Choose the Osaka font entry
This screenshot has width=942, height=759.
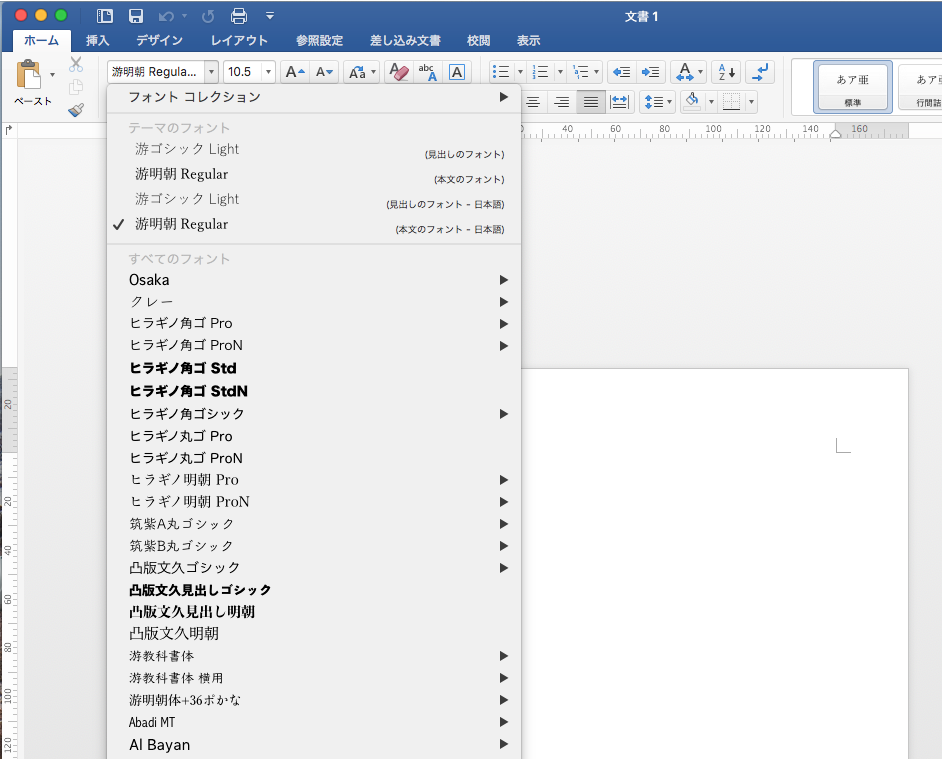tap(314, 280)
